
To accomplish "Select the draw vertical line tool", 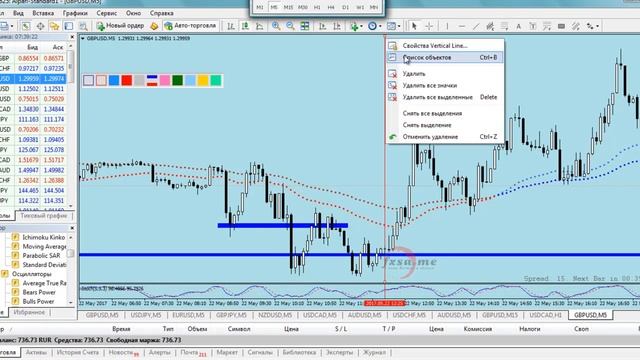I will tap(447, 26).
